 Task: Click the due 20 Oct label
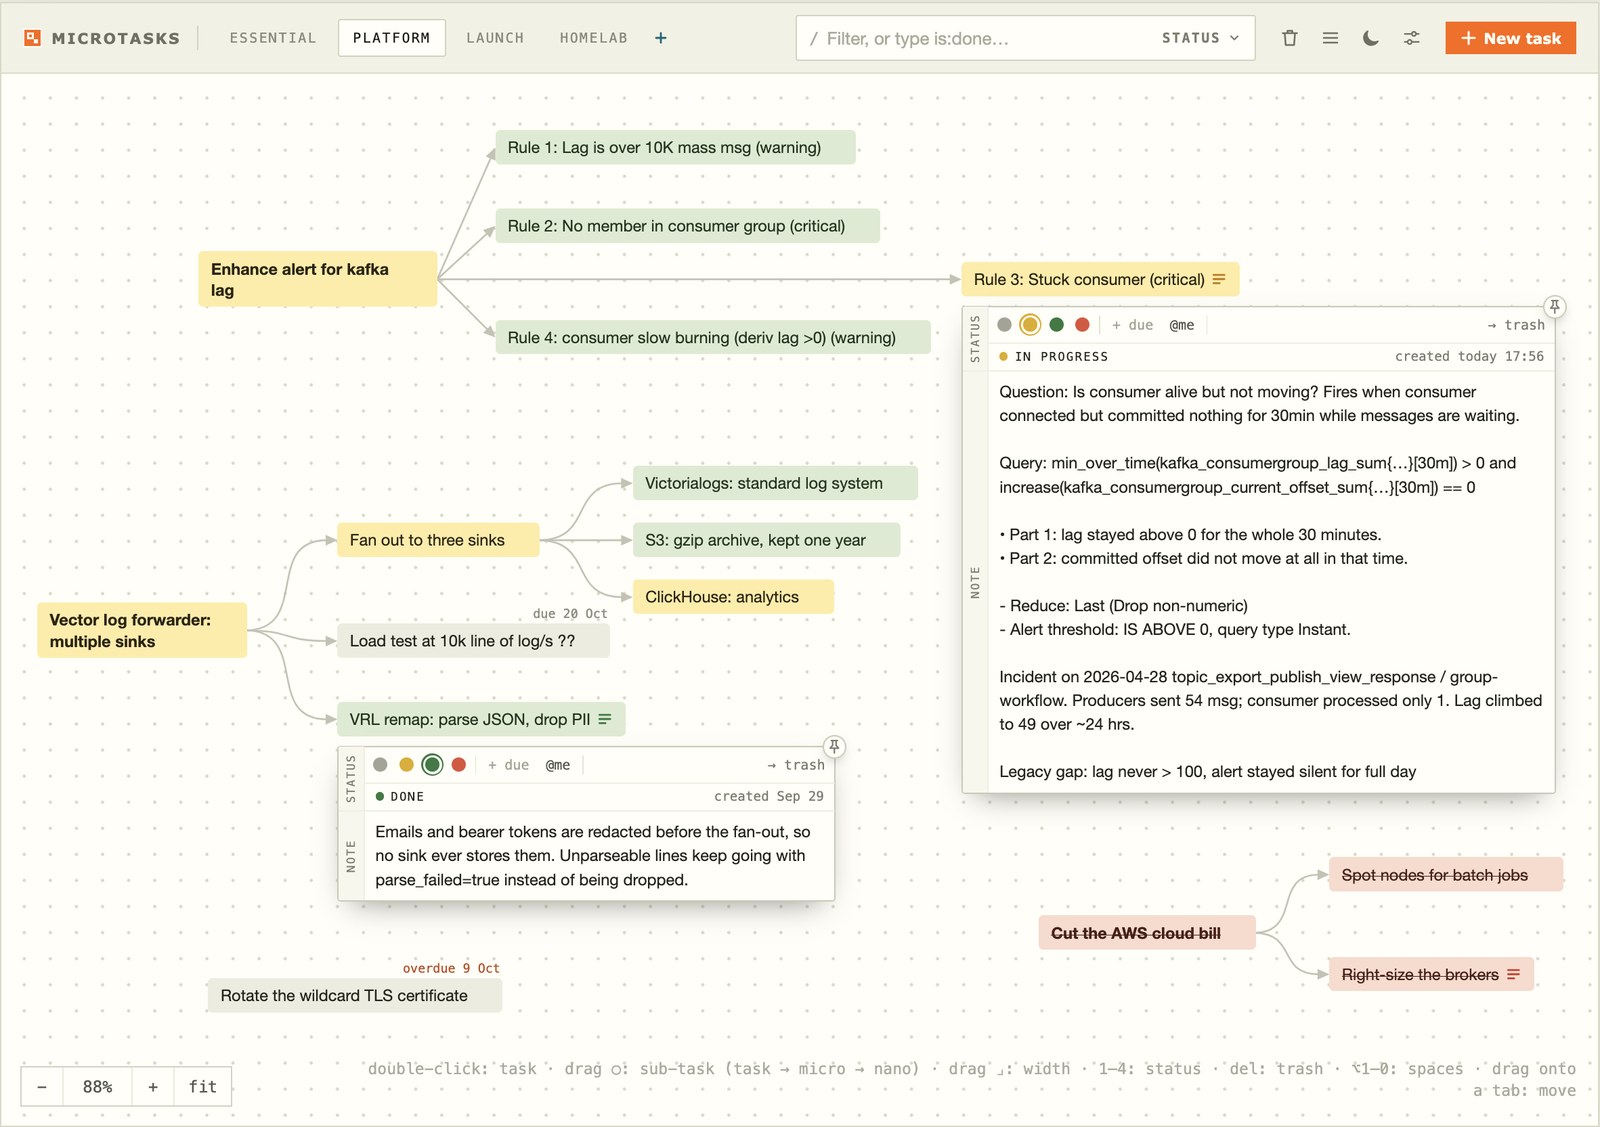(570, 614)
